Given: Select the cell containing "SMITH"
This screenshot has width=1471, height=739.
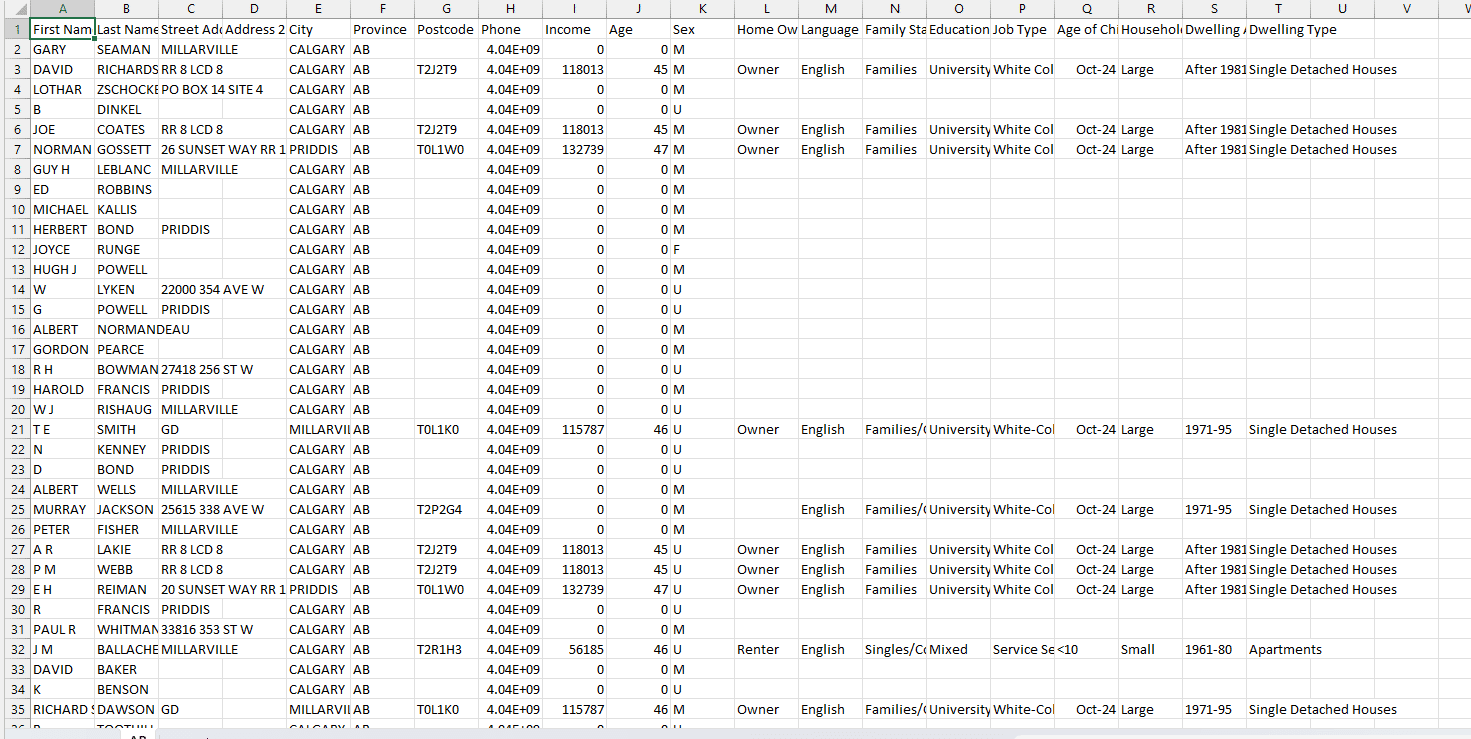Looking at the screenshot, I should pos(127,429).
